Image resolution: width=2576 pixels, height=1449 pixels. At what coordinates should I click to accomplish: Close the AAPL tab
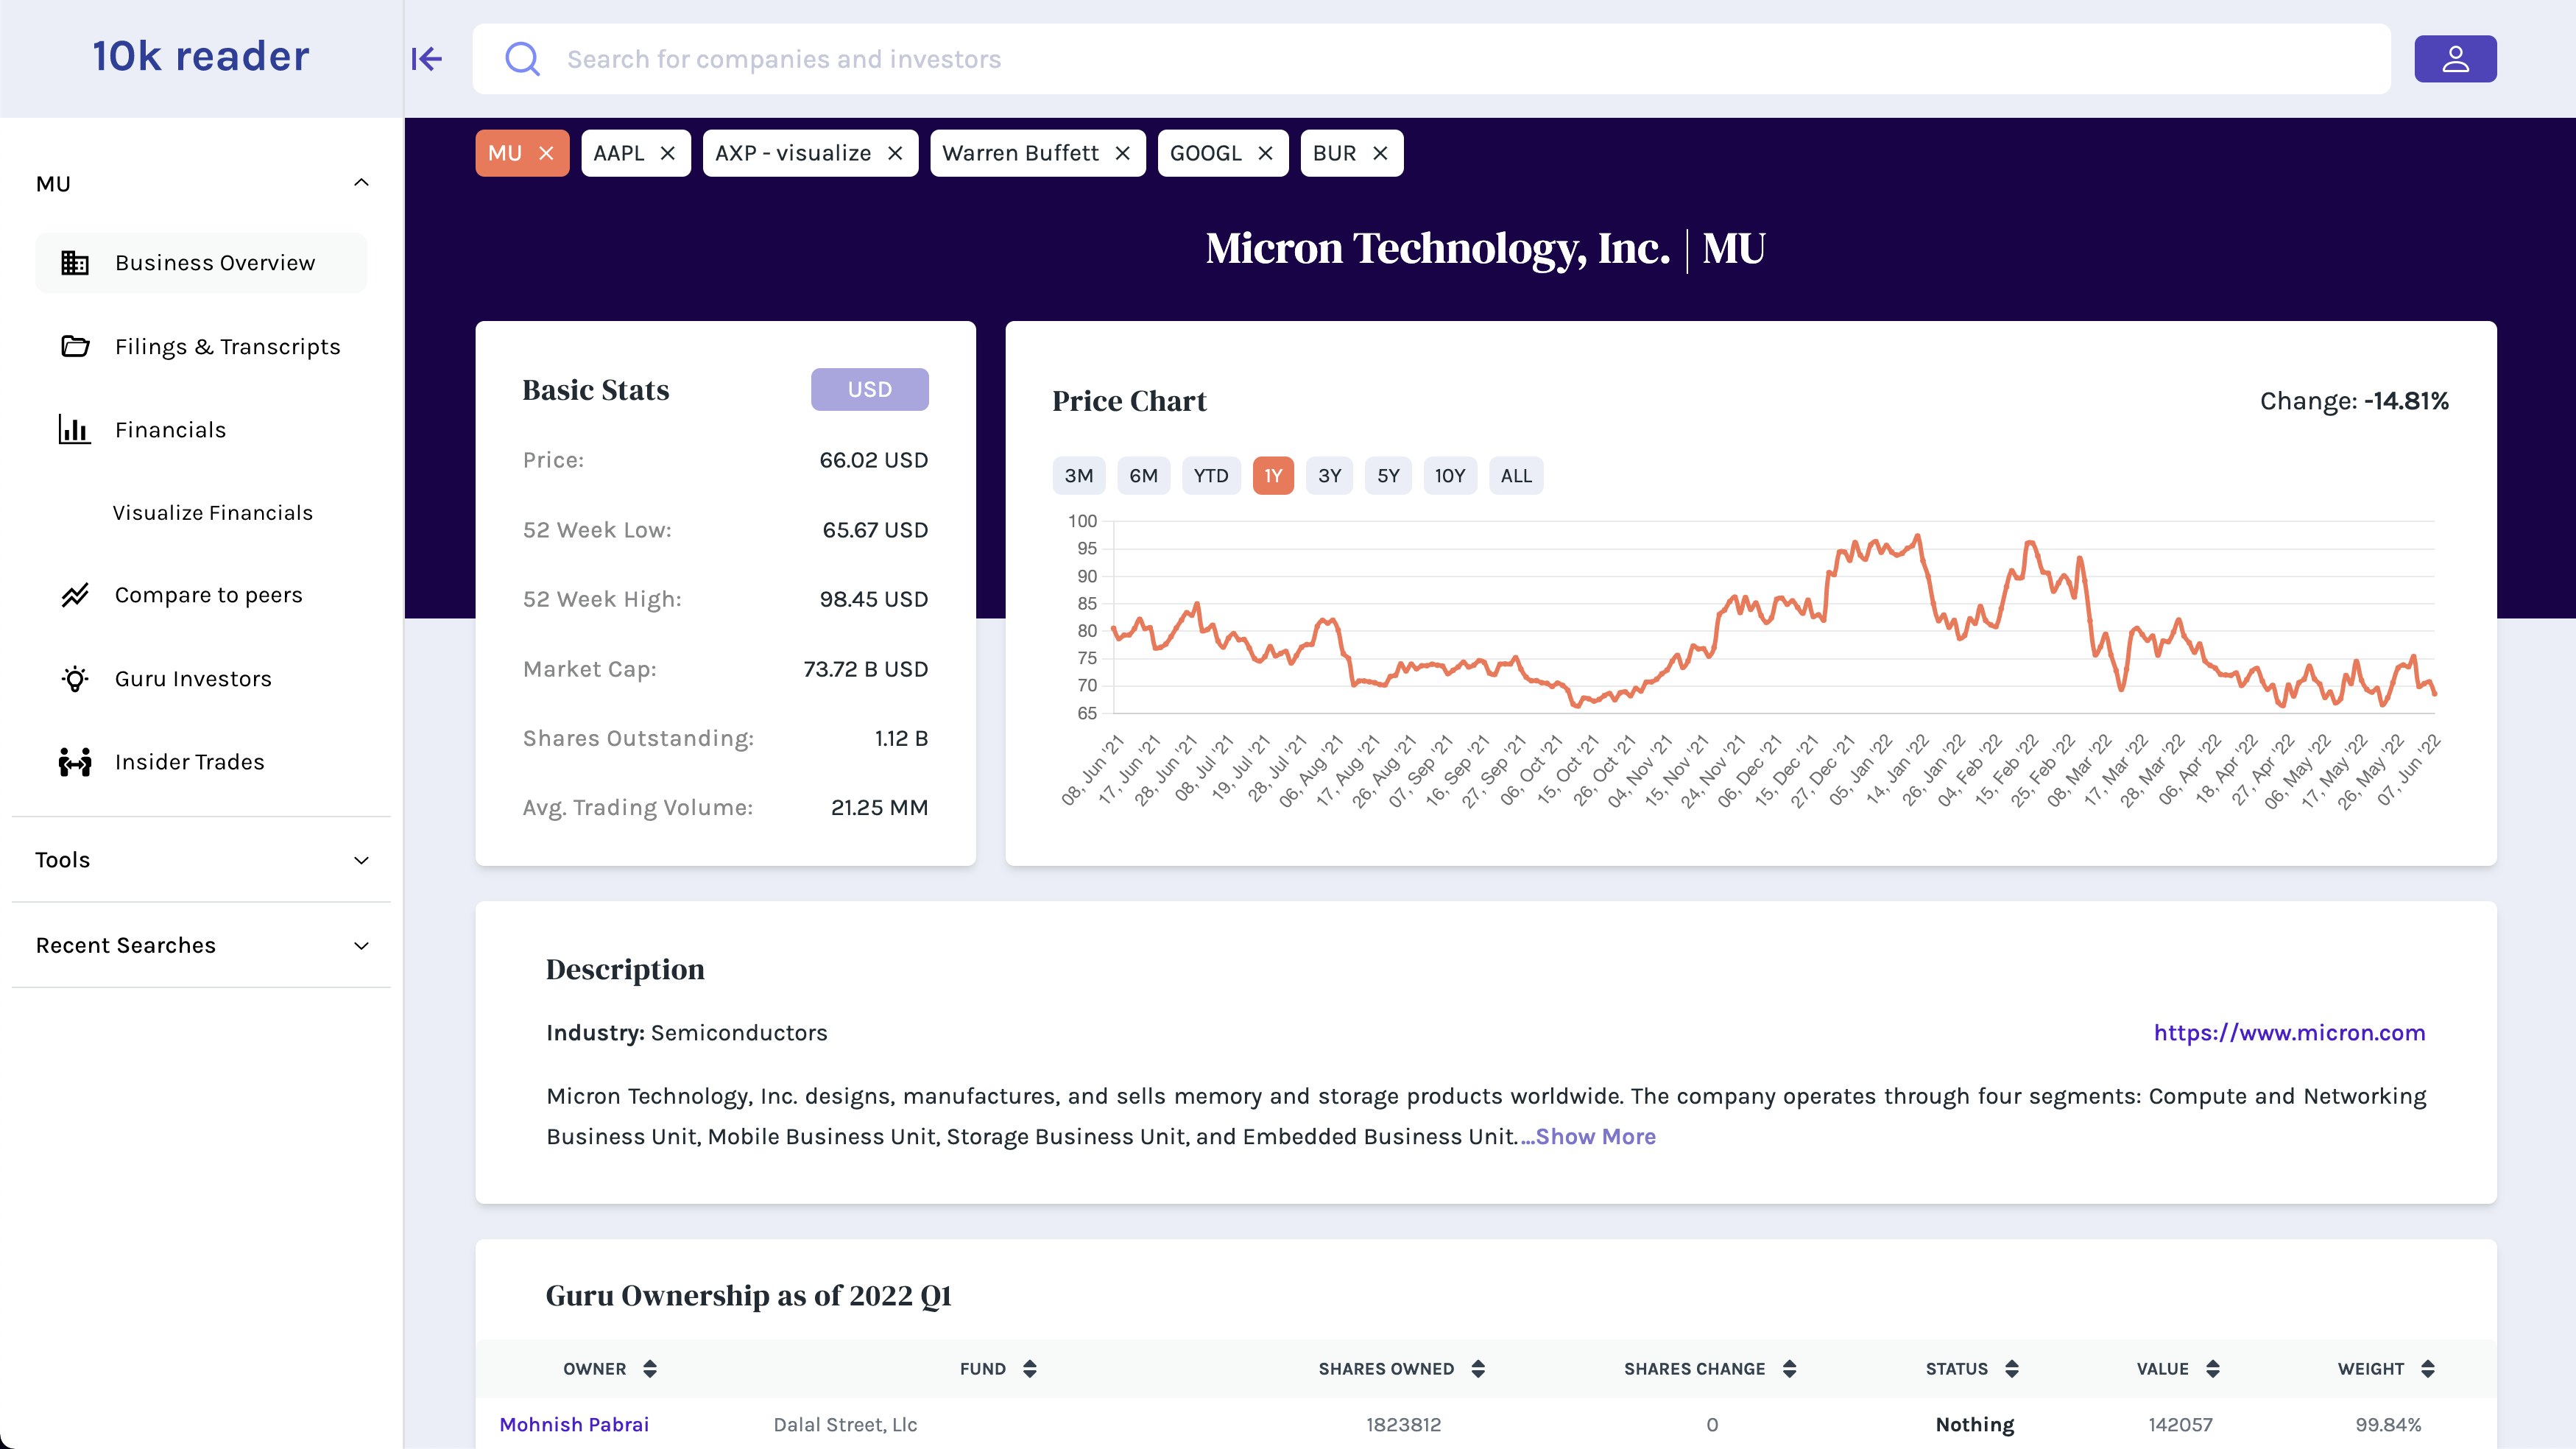click(668, 153)
